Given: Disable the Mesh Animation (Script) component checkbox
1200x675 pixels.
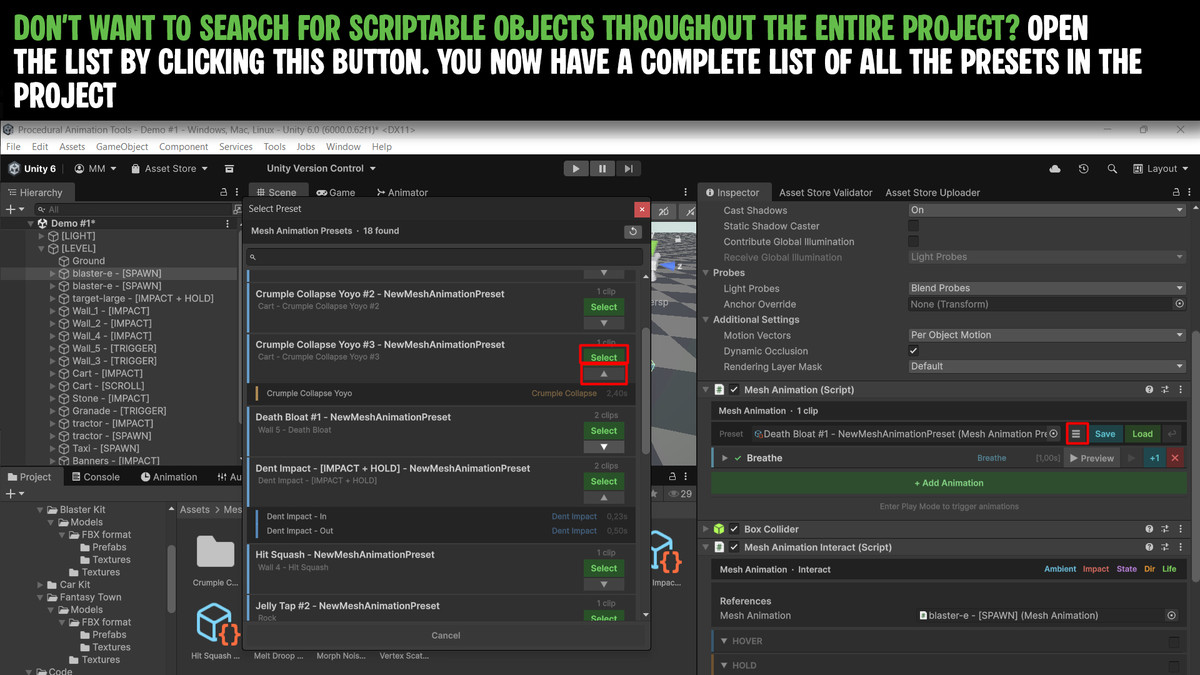Looking at the screenshot, I should pos(734,390).
